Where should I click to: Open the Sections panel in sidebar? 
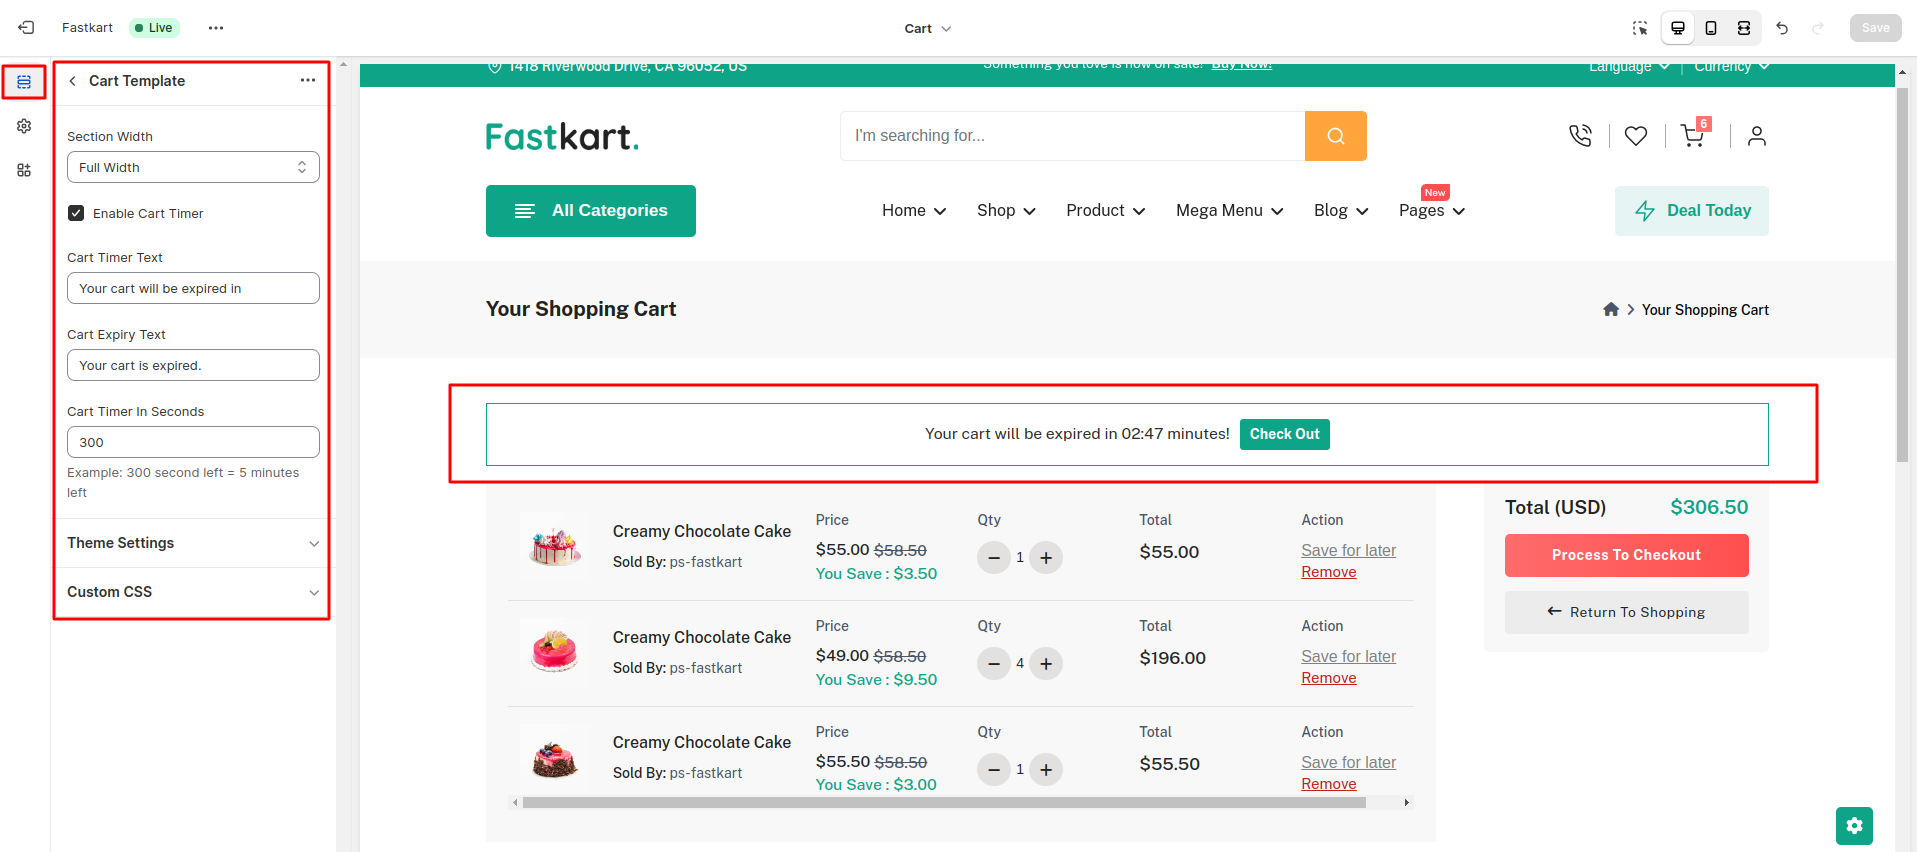pyautogui.click(x=24, y=82)
